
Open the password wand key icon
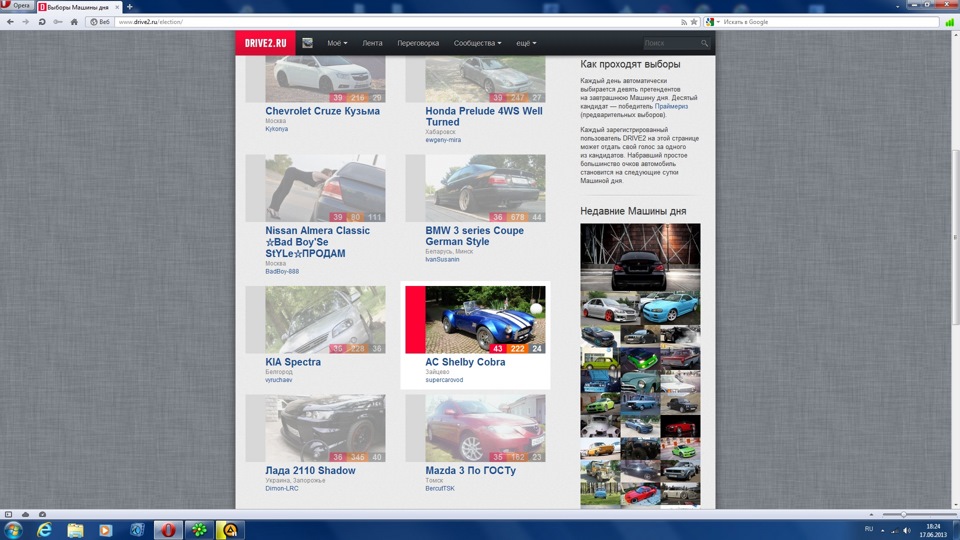[x=58, y=21]
